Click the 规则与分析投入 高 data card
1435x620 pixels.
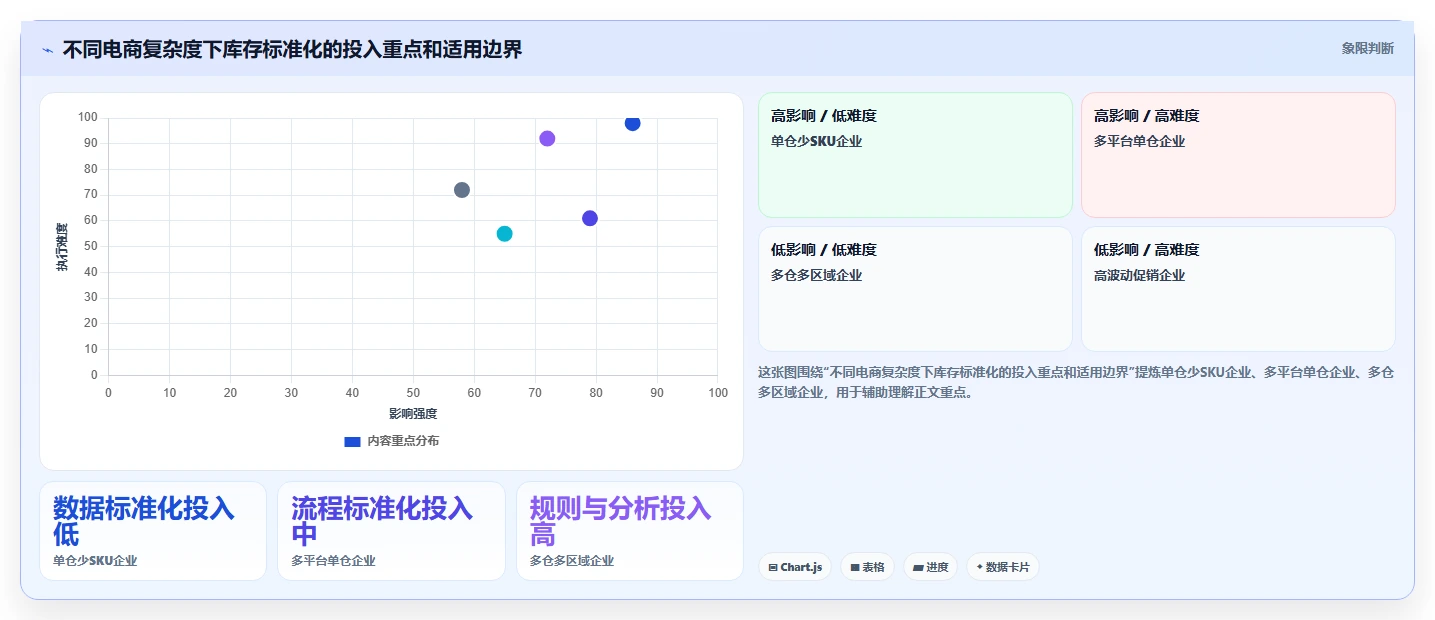pos(630,531)
